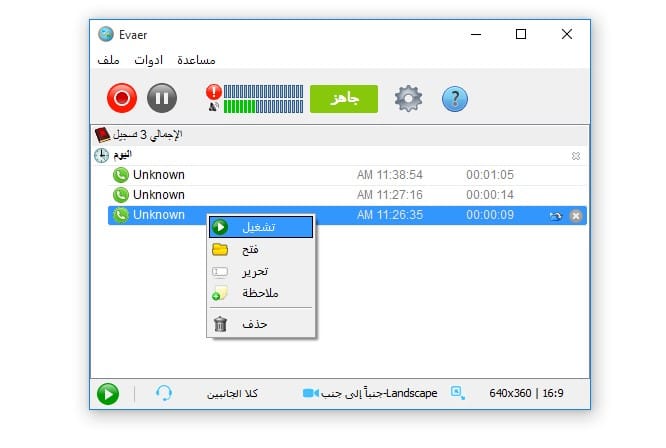This screenshot has width=666, height=448.
Task: Open help via blue question mark icon
Action: click(x=454, y=99)
